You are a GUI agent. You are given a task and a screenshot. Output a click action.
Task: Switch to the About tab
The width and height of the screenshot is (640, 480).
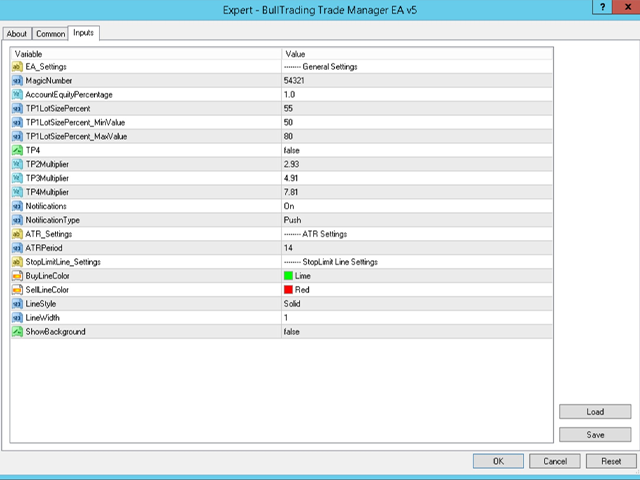pyautogui.click(x=17, y=34)
